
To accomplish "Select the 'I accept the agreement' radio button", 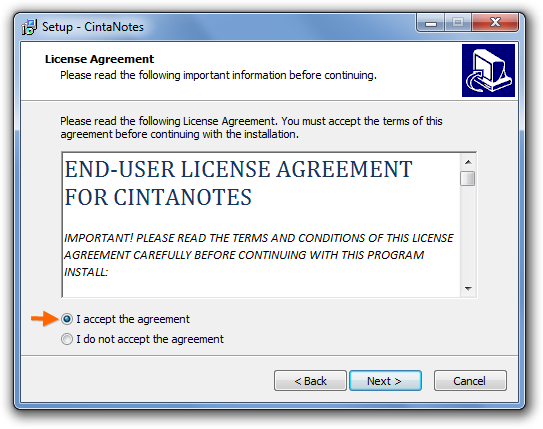I will coord(67,319).
